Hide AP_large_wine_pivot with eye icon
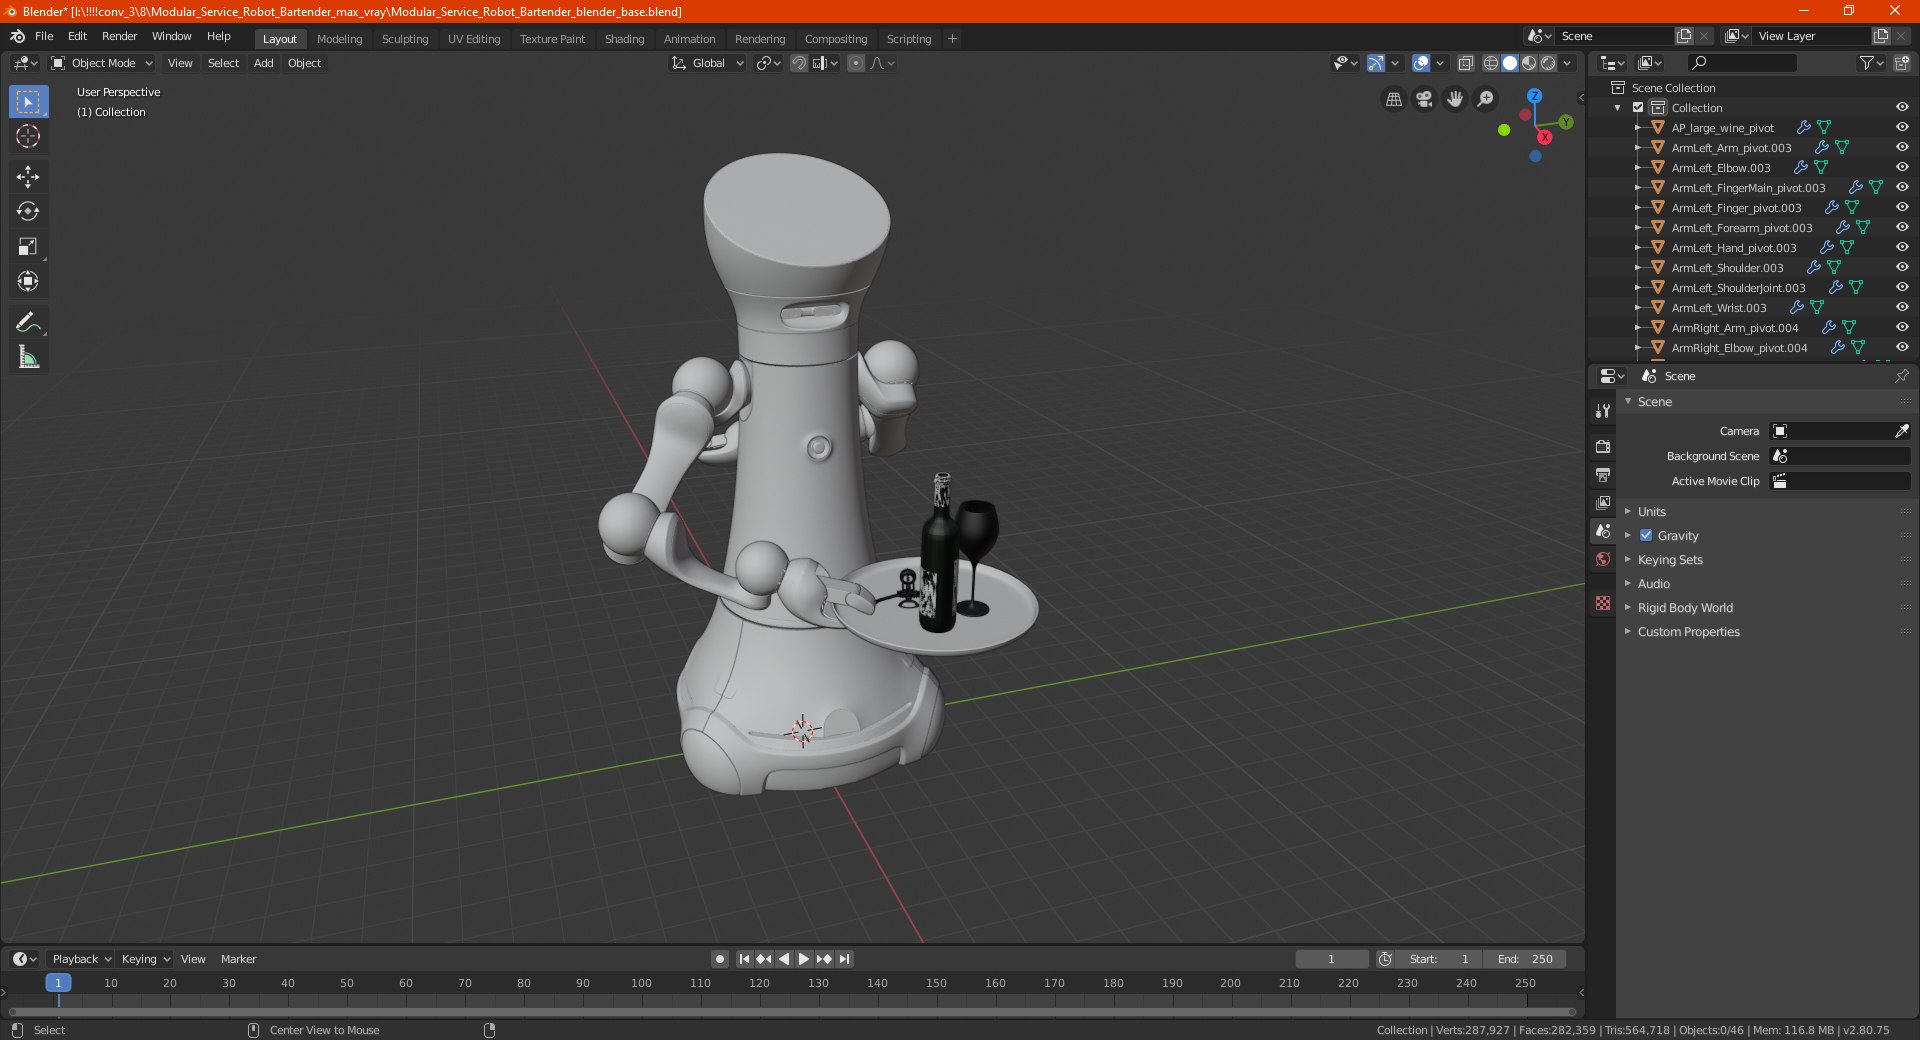Screen dimensions: 1920x1040 point(1902,127)
